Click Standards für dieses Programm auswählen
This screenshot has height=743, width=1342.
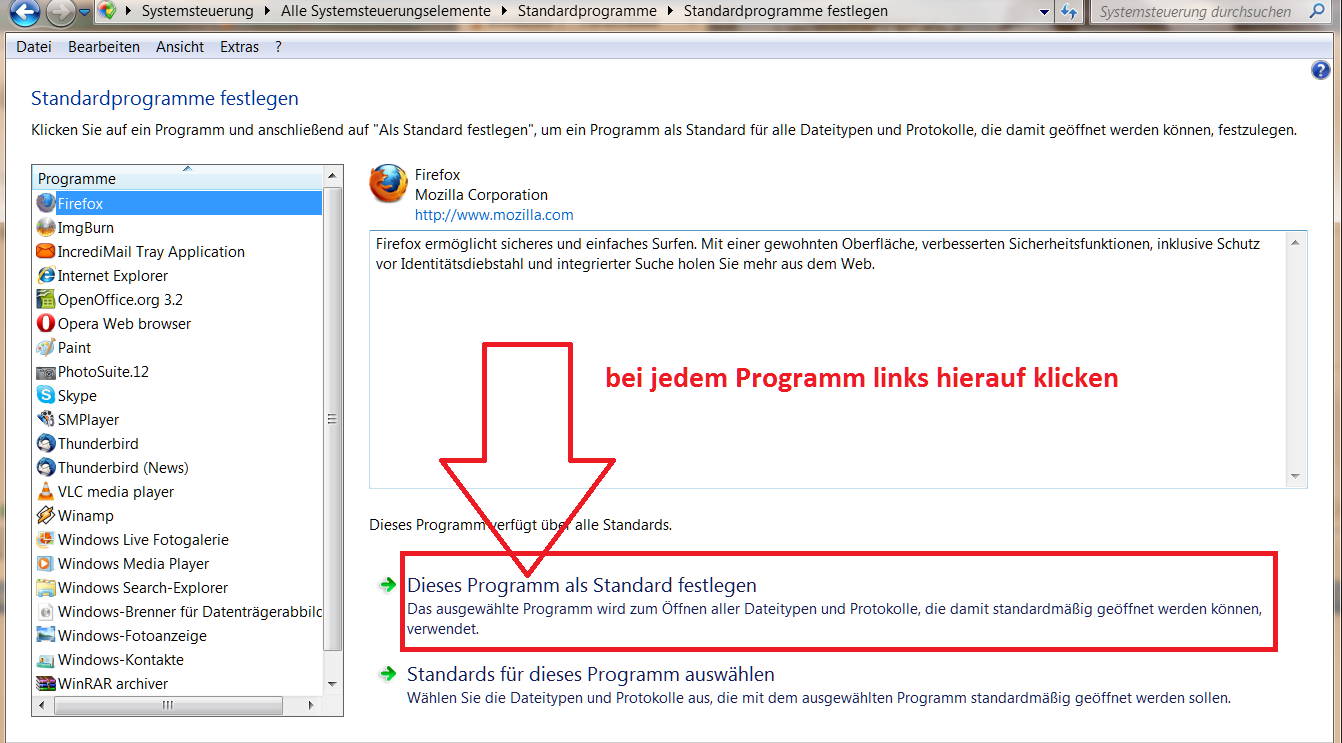click(x=591, y=674)
